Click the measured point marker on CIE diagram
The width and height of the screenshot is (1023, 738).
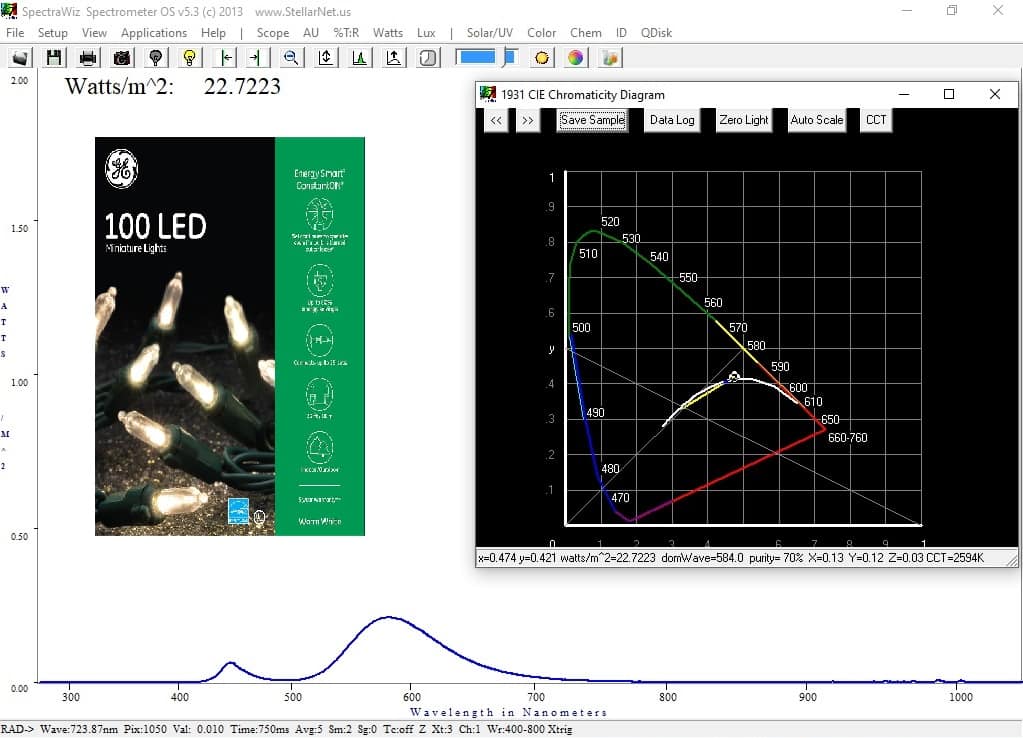click(734, 376)
